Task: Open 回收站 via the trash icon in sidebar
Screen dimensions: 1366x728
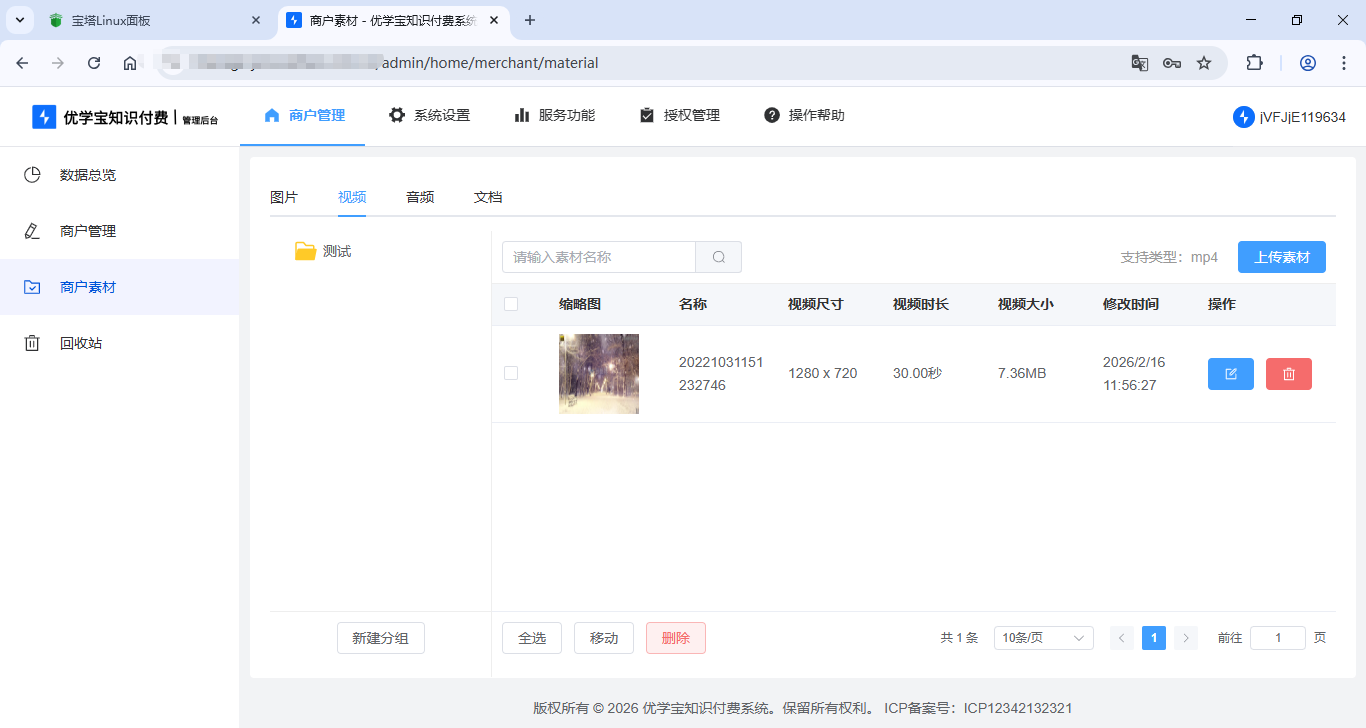Action: (x=31, y=343)
